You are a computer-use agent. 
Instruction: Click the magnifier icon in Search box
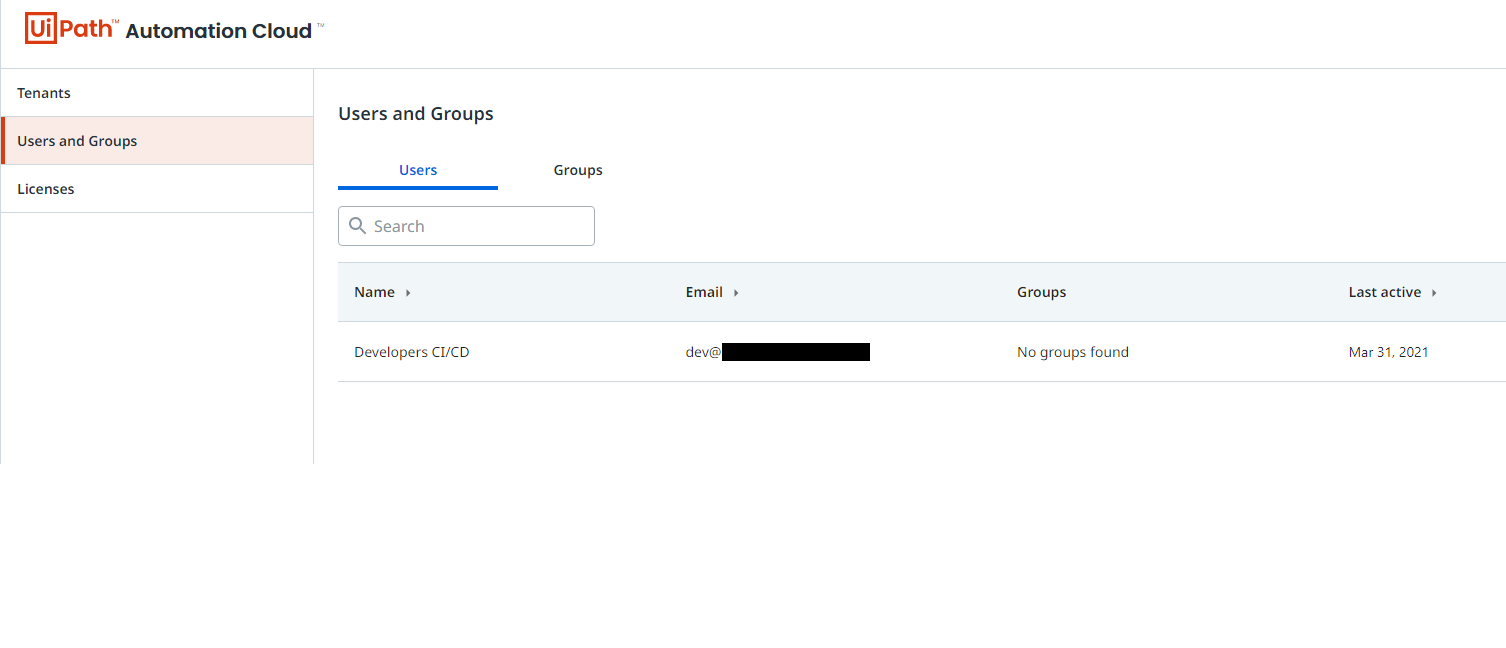click(357, 226)
